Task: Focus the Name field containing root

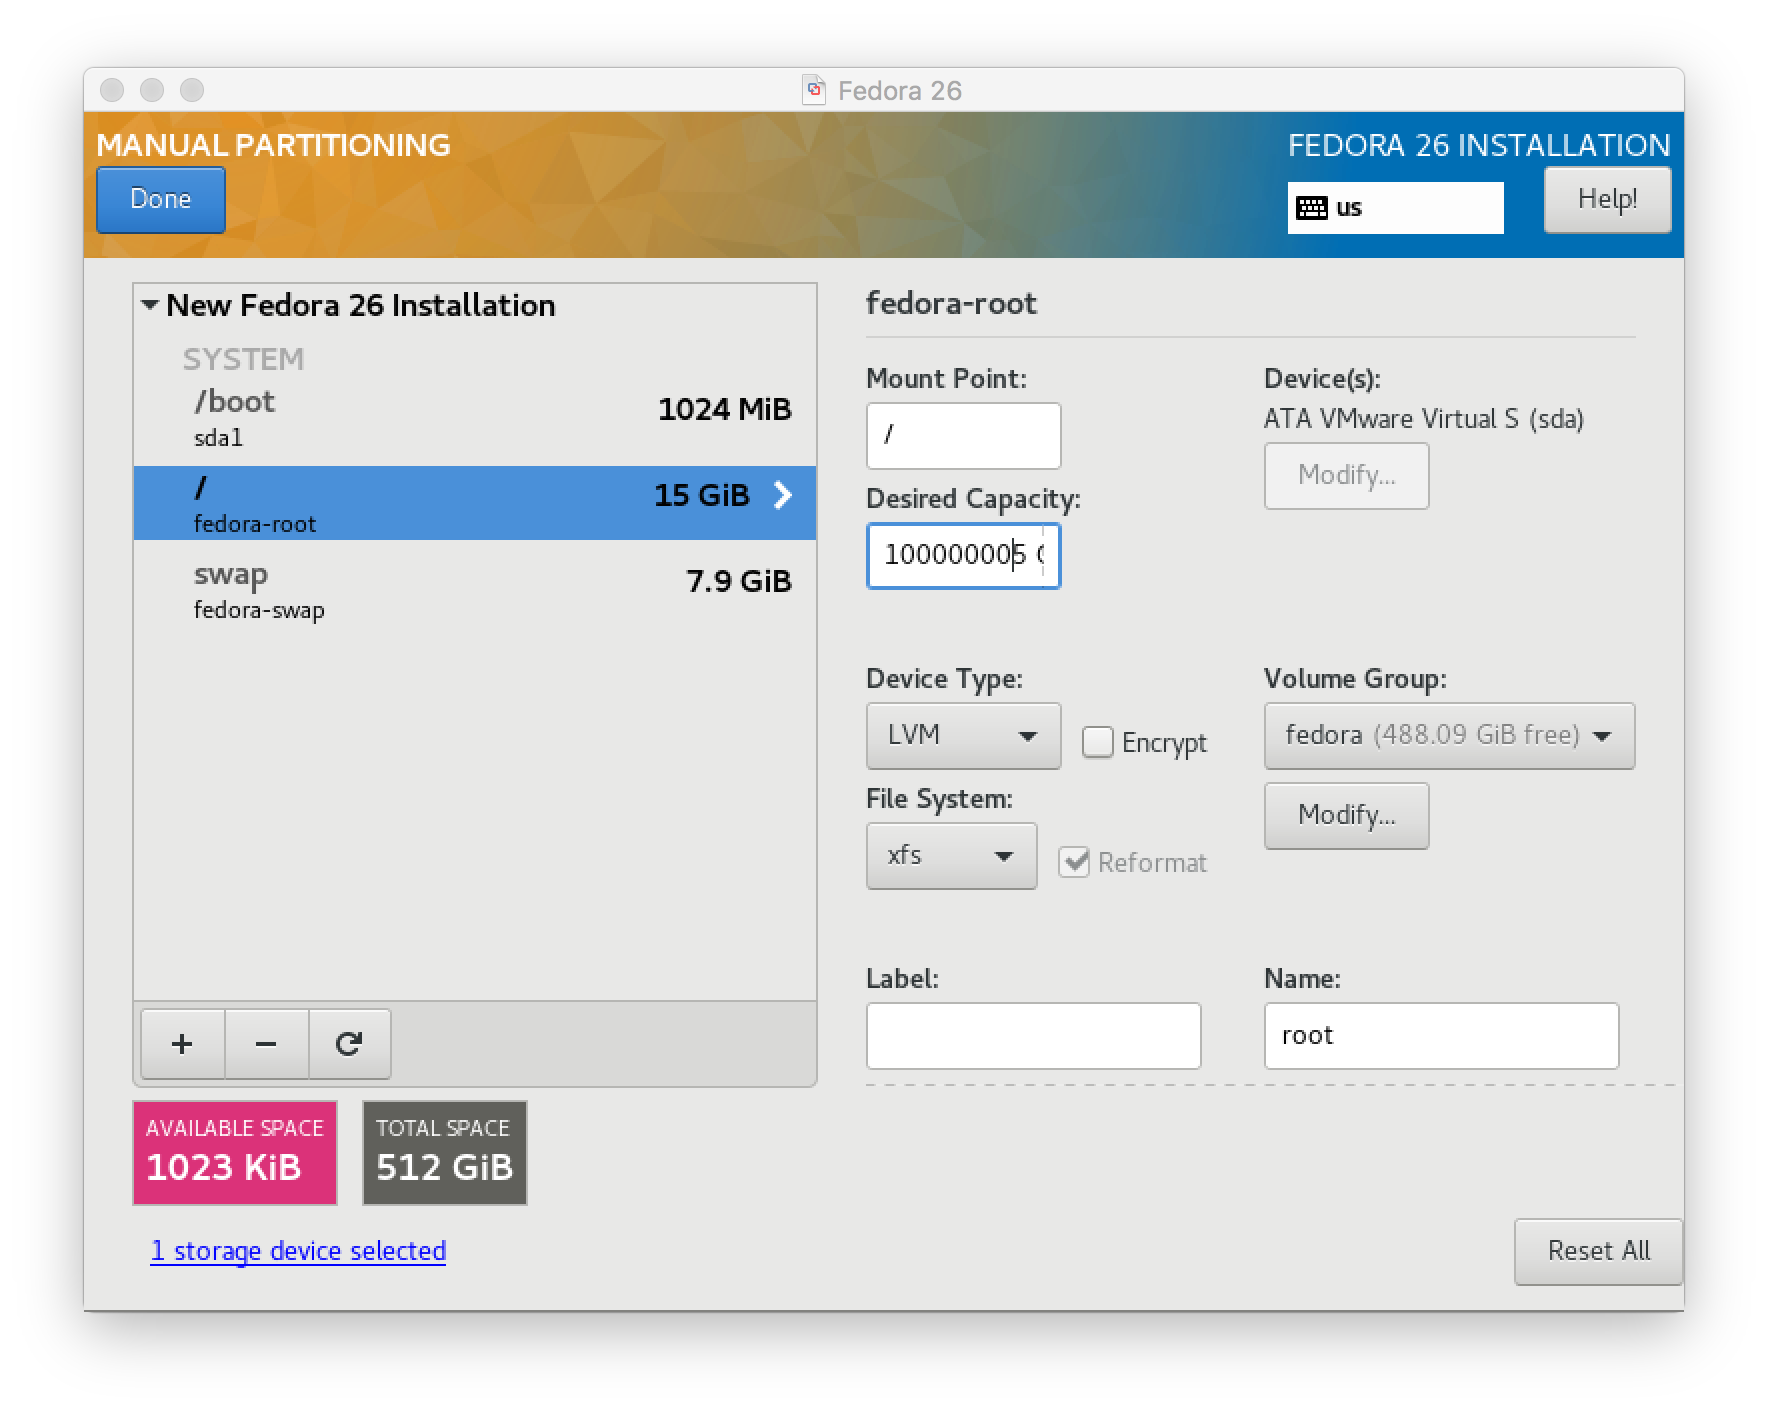Action: [1441, 1036]
